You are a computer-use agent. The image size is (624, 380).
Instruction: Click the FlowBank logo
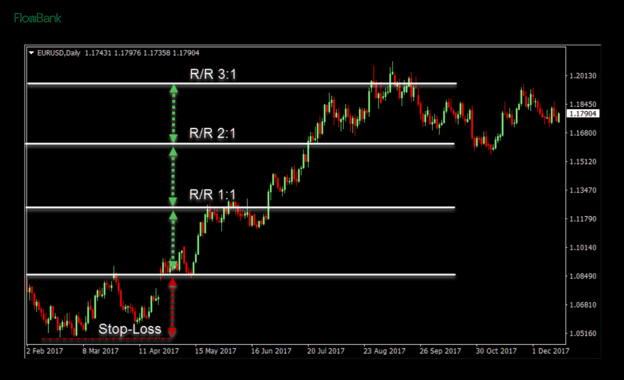pyautogui.click(x=38, y=18)
